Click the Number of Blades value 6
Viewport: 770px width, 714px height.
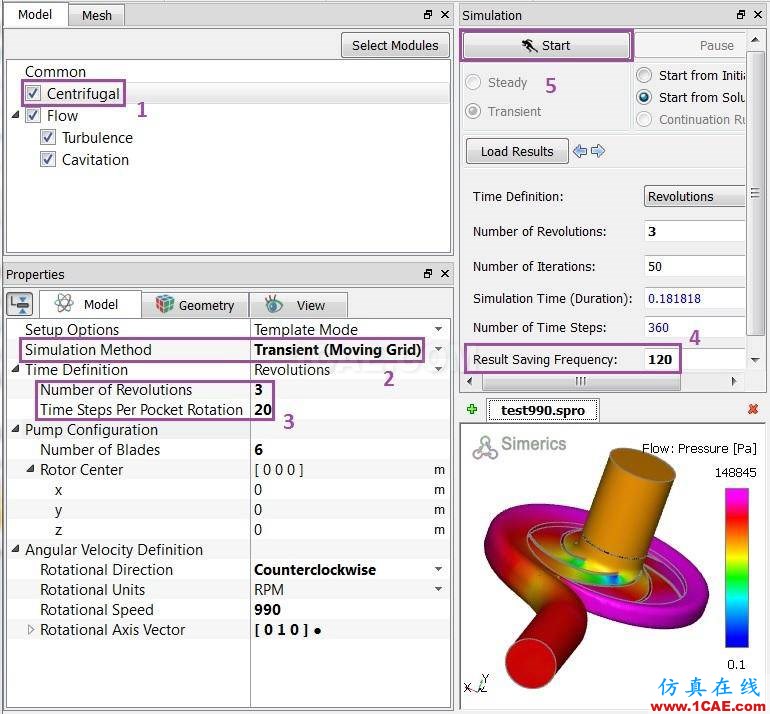pos(258,449)
